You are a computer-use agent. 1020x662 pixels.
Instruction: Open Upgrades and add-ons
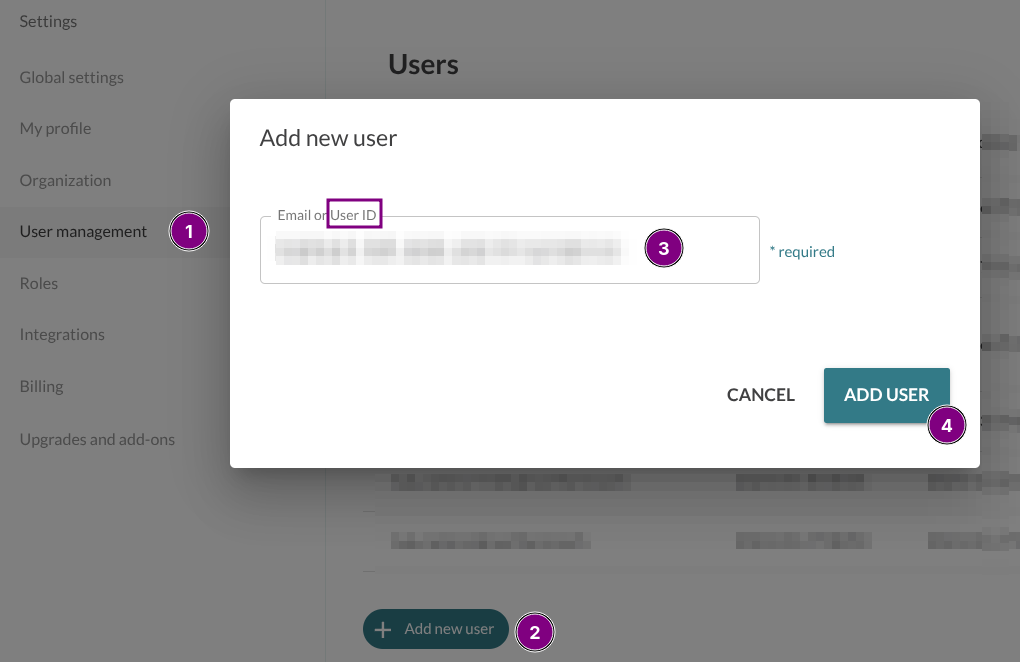(97, 440)
